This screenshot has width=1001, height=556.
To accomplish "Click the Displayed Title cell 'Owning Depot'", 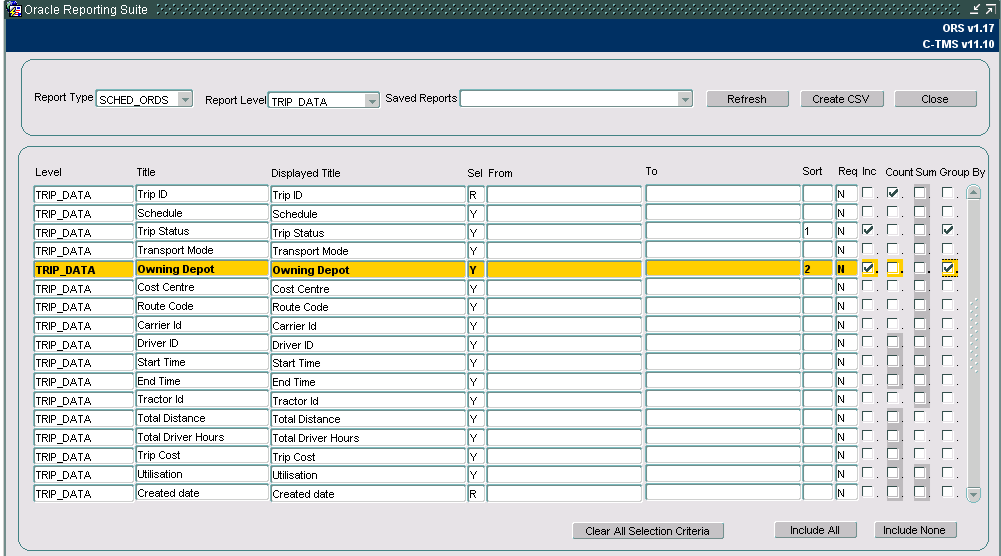I will coord(368,269).
